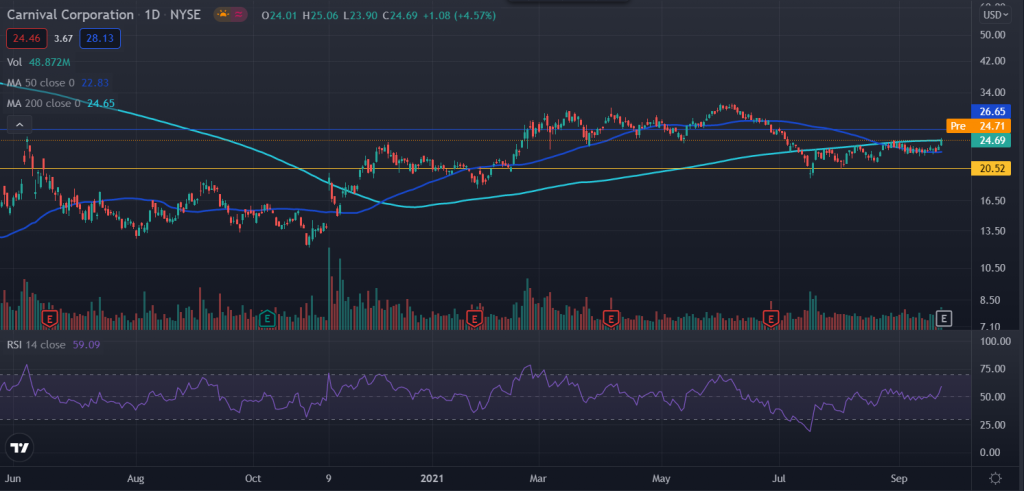The image size is (1024, 491).
Task: Click the yellow 20.52 price label
Action: (x=991, y=168)
